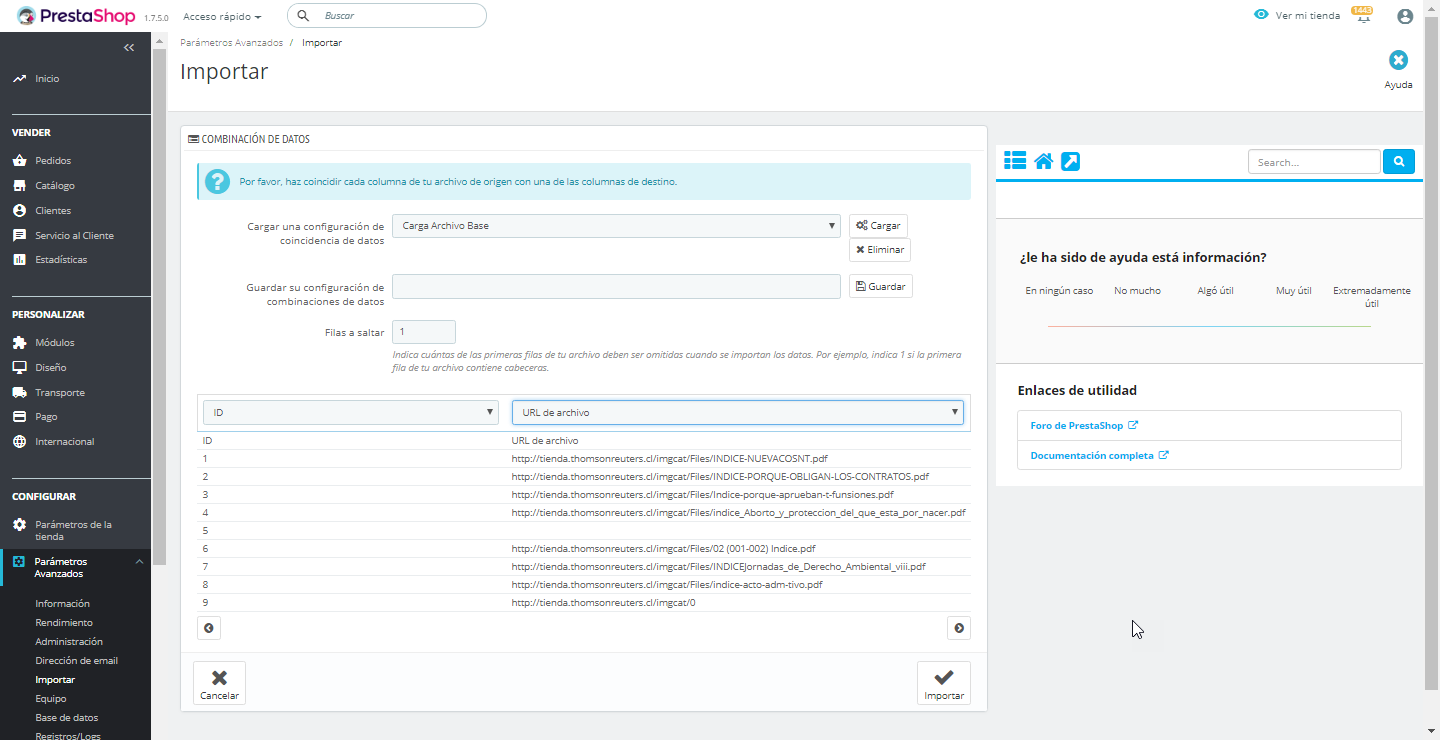Go to previous columns with left arrow
Image resolution: width=1440 pixels, height=740 pixels.
click(209, 628)
